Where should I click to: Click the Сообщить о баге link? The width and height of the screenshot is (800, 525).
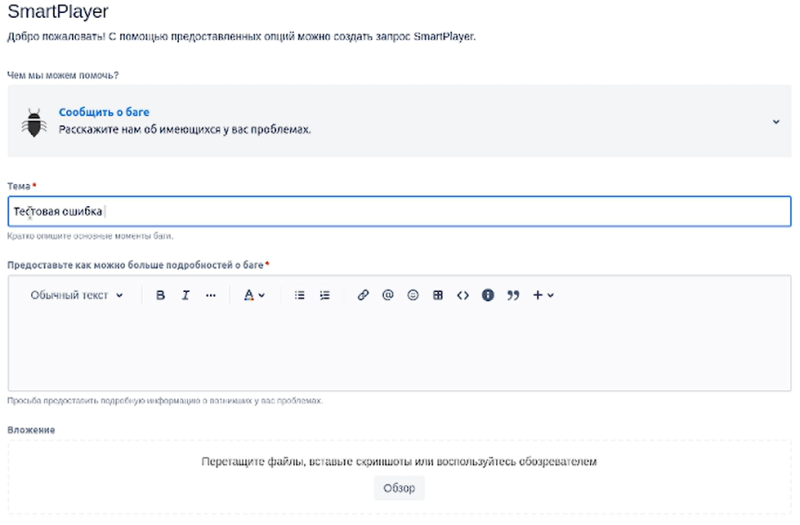pyautogui.click(x=104, y=112)
